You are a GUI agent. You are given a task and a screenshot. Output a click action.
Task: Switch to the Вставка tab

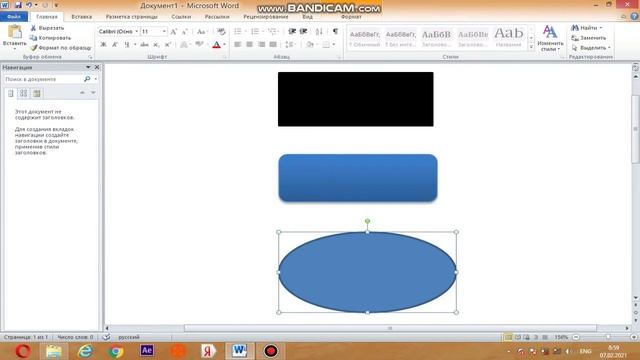click(82, 17)
